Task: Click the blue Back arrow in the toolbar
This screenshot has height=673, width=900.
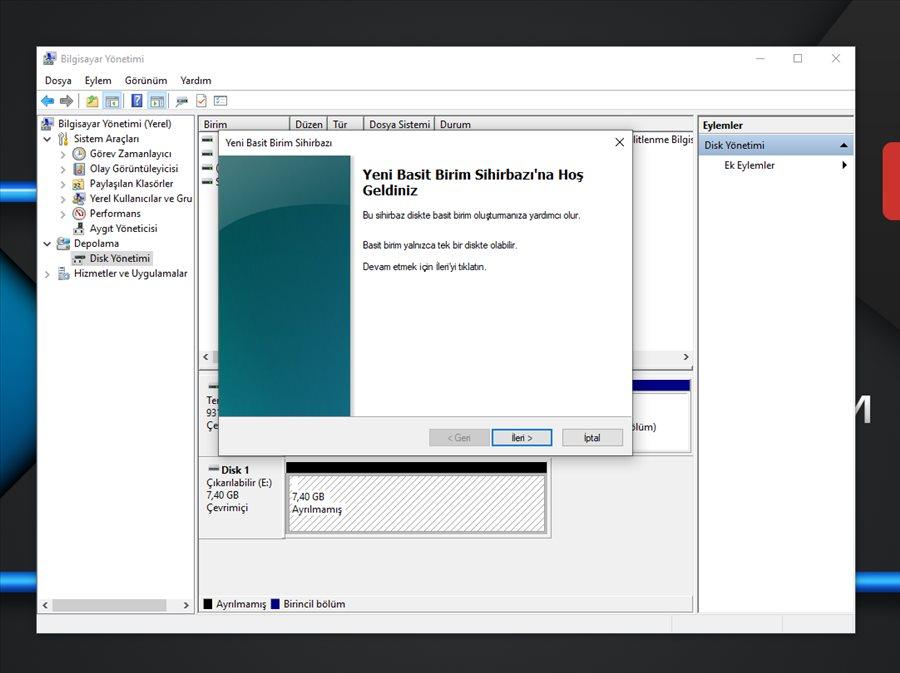Action: coord(47,101)
